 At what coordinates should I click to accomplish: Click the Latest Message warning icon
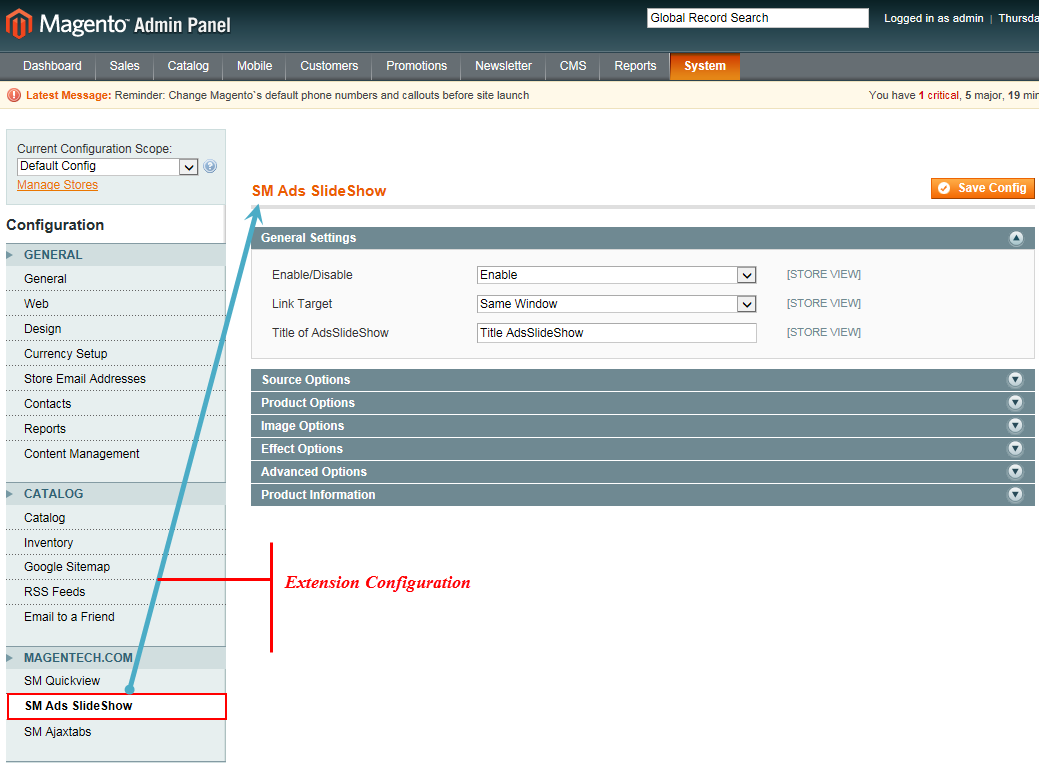click(14, 95)
